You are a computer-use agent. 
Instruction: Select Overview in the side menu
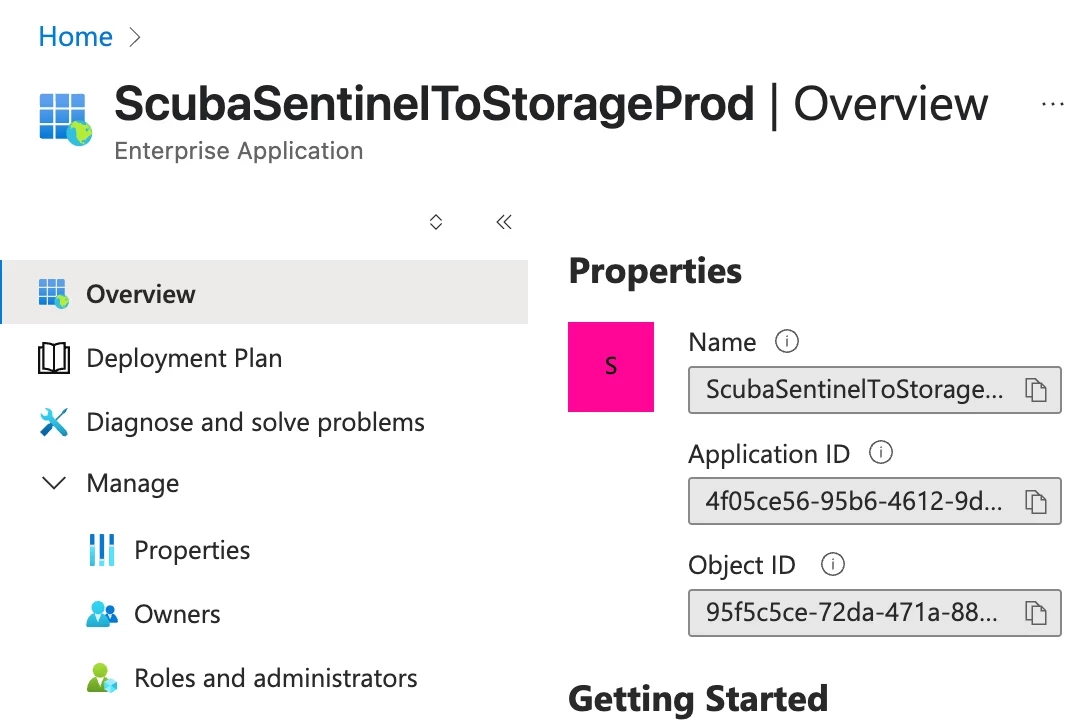(x=141, y=294)
